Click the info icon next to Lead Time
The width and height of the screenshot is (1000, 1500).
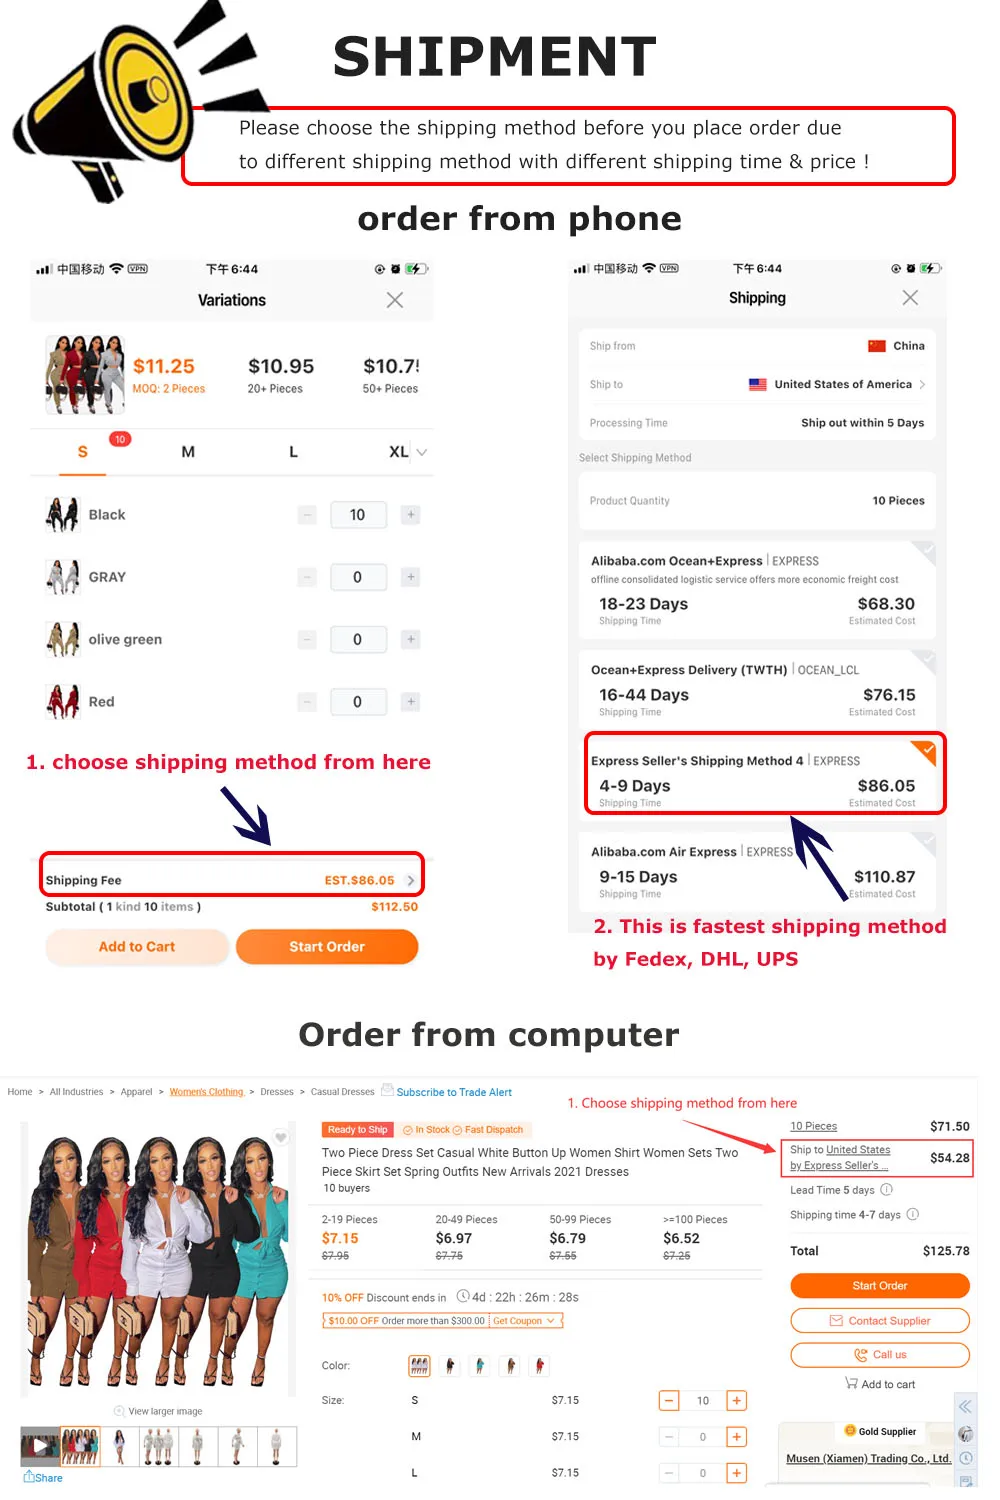tap(886, 1190)
